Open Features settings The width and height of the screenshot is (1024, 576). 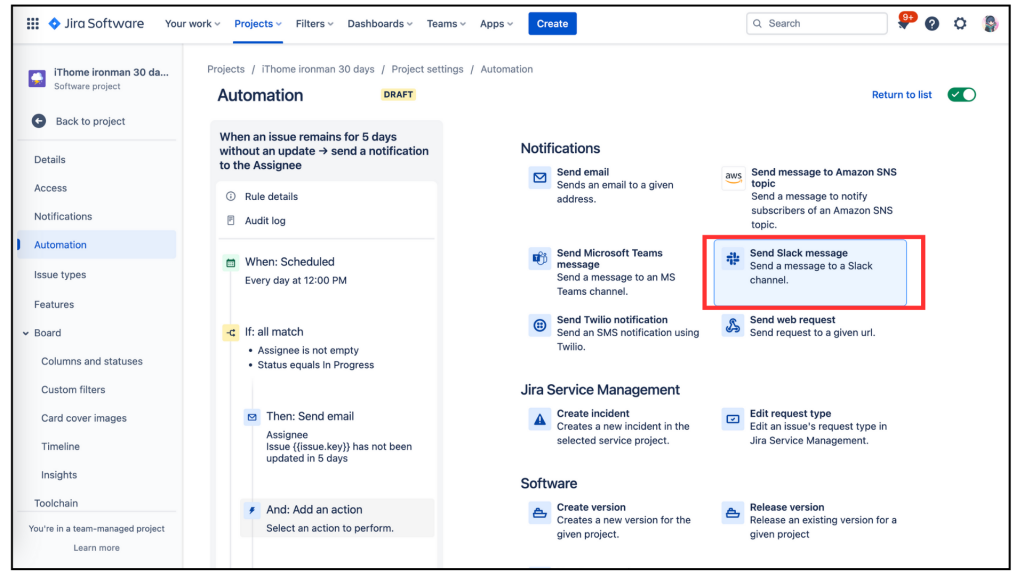[x=54, y=304]
